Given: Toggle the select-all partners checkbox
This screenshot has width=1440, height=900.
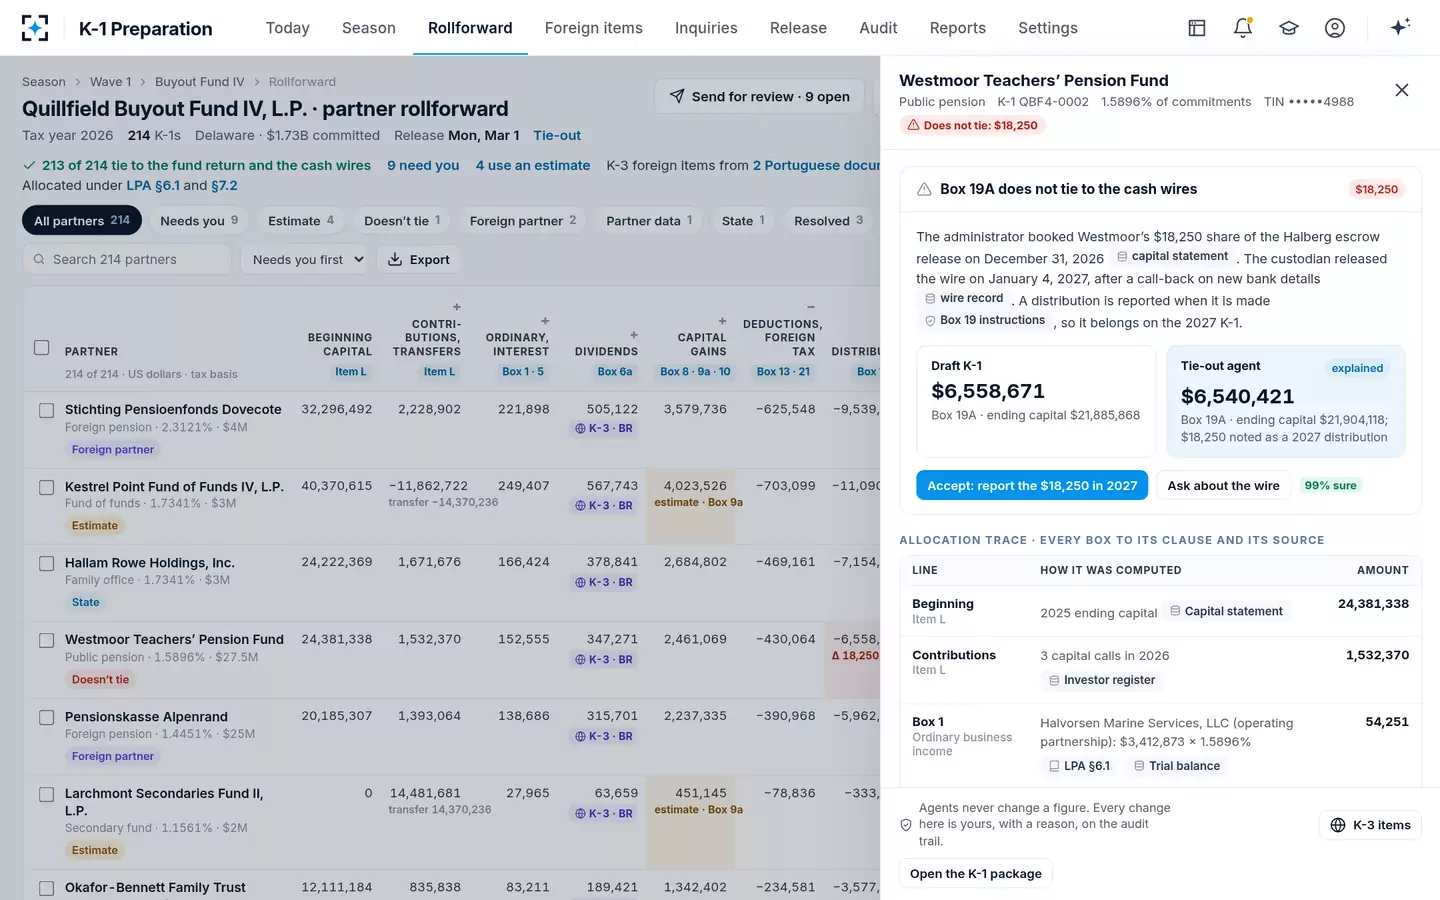Looking at the screenshot, I should pyautogui.click(x=42, y=348).
